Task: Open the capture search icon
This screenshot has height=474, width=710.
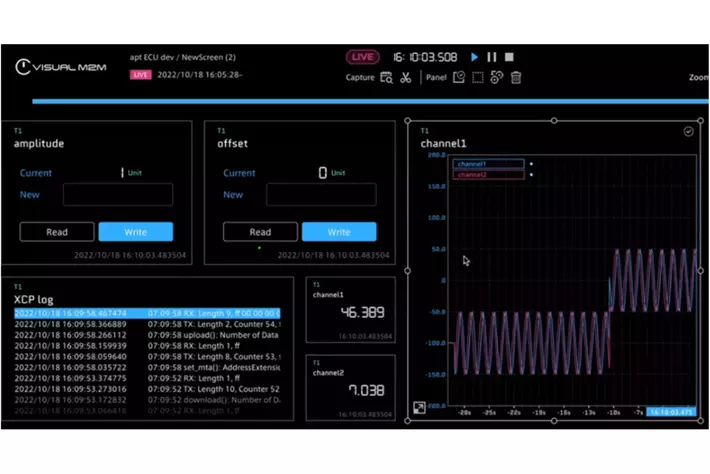Action: (387, 78)
